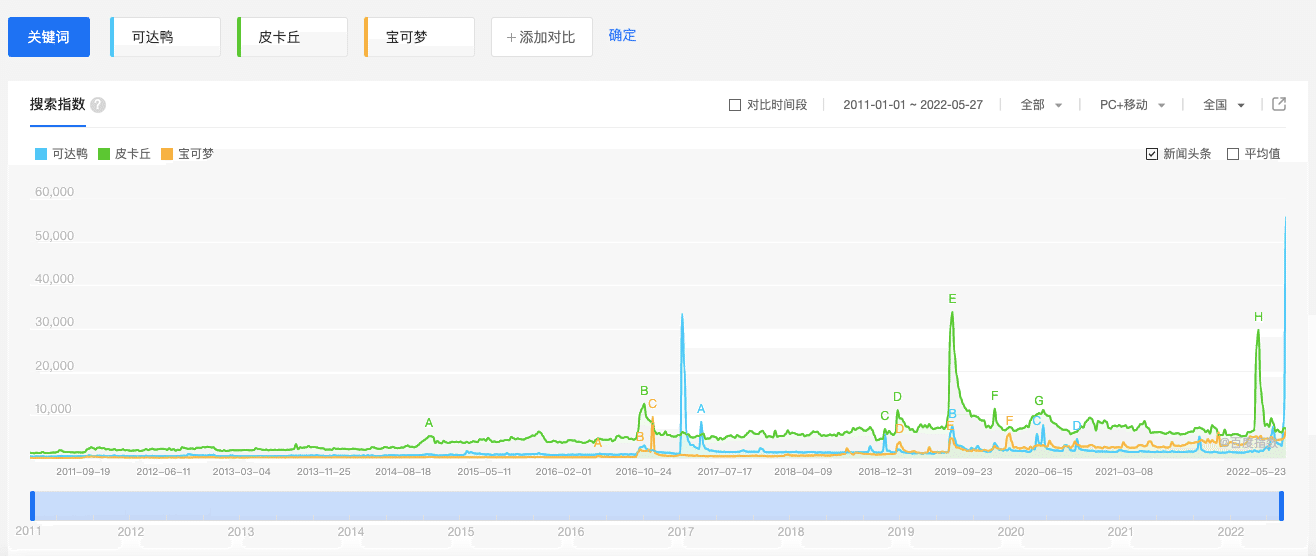Viewport: 1316px width, 556px height.
Task: Click the right handle of the timeline slider
Action: (1281, 506)
